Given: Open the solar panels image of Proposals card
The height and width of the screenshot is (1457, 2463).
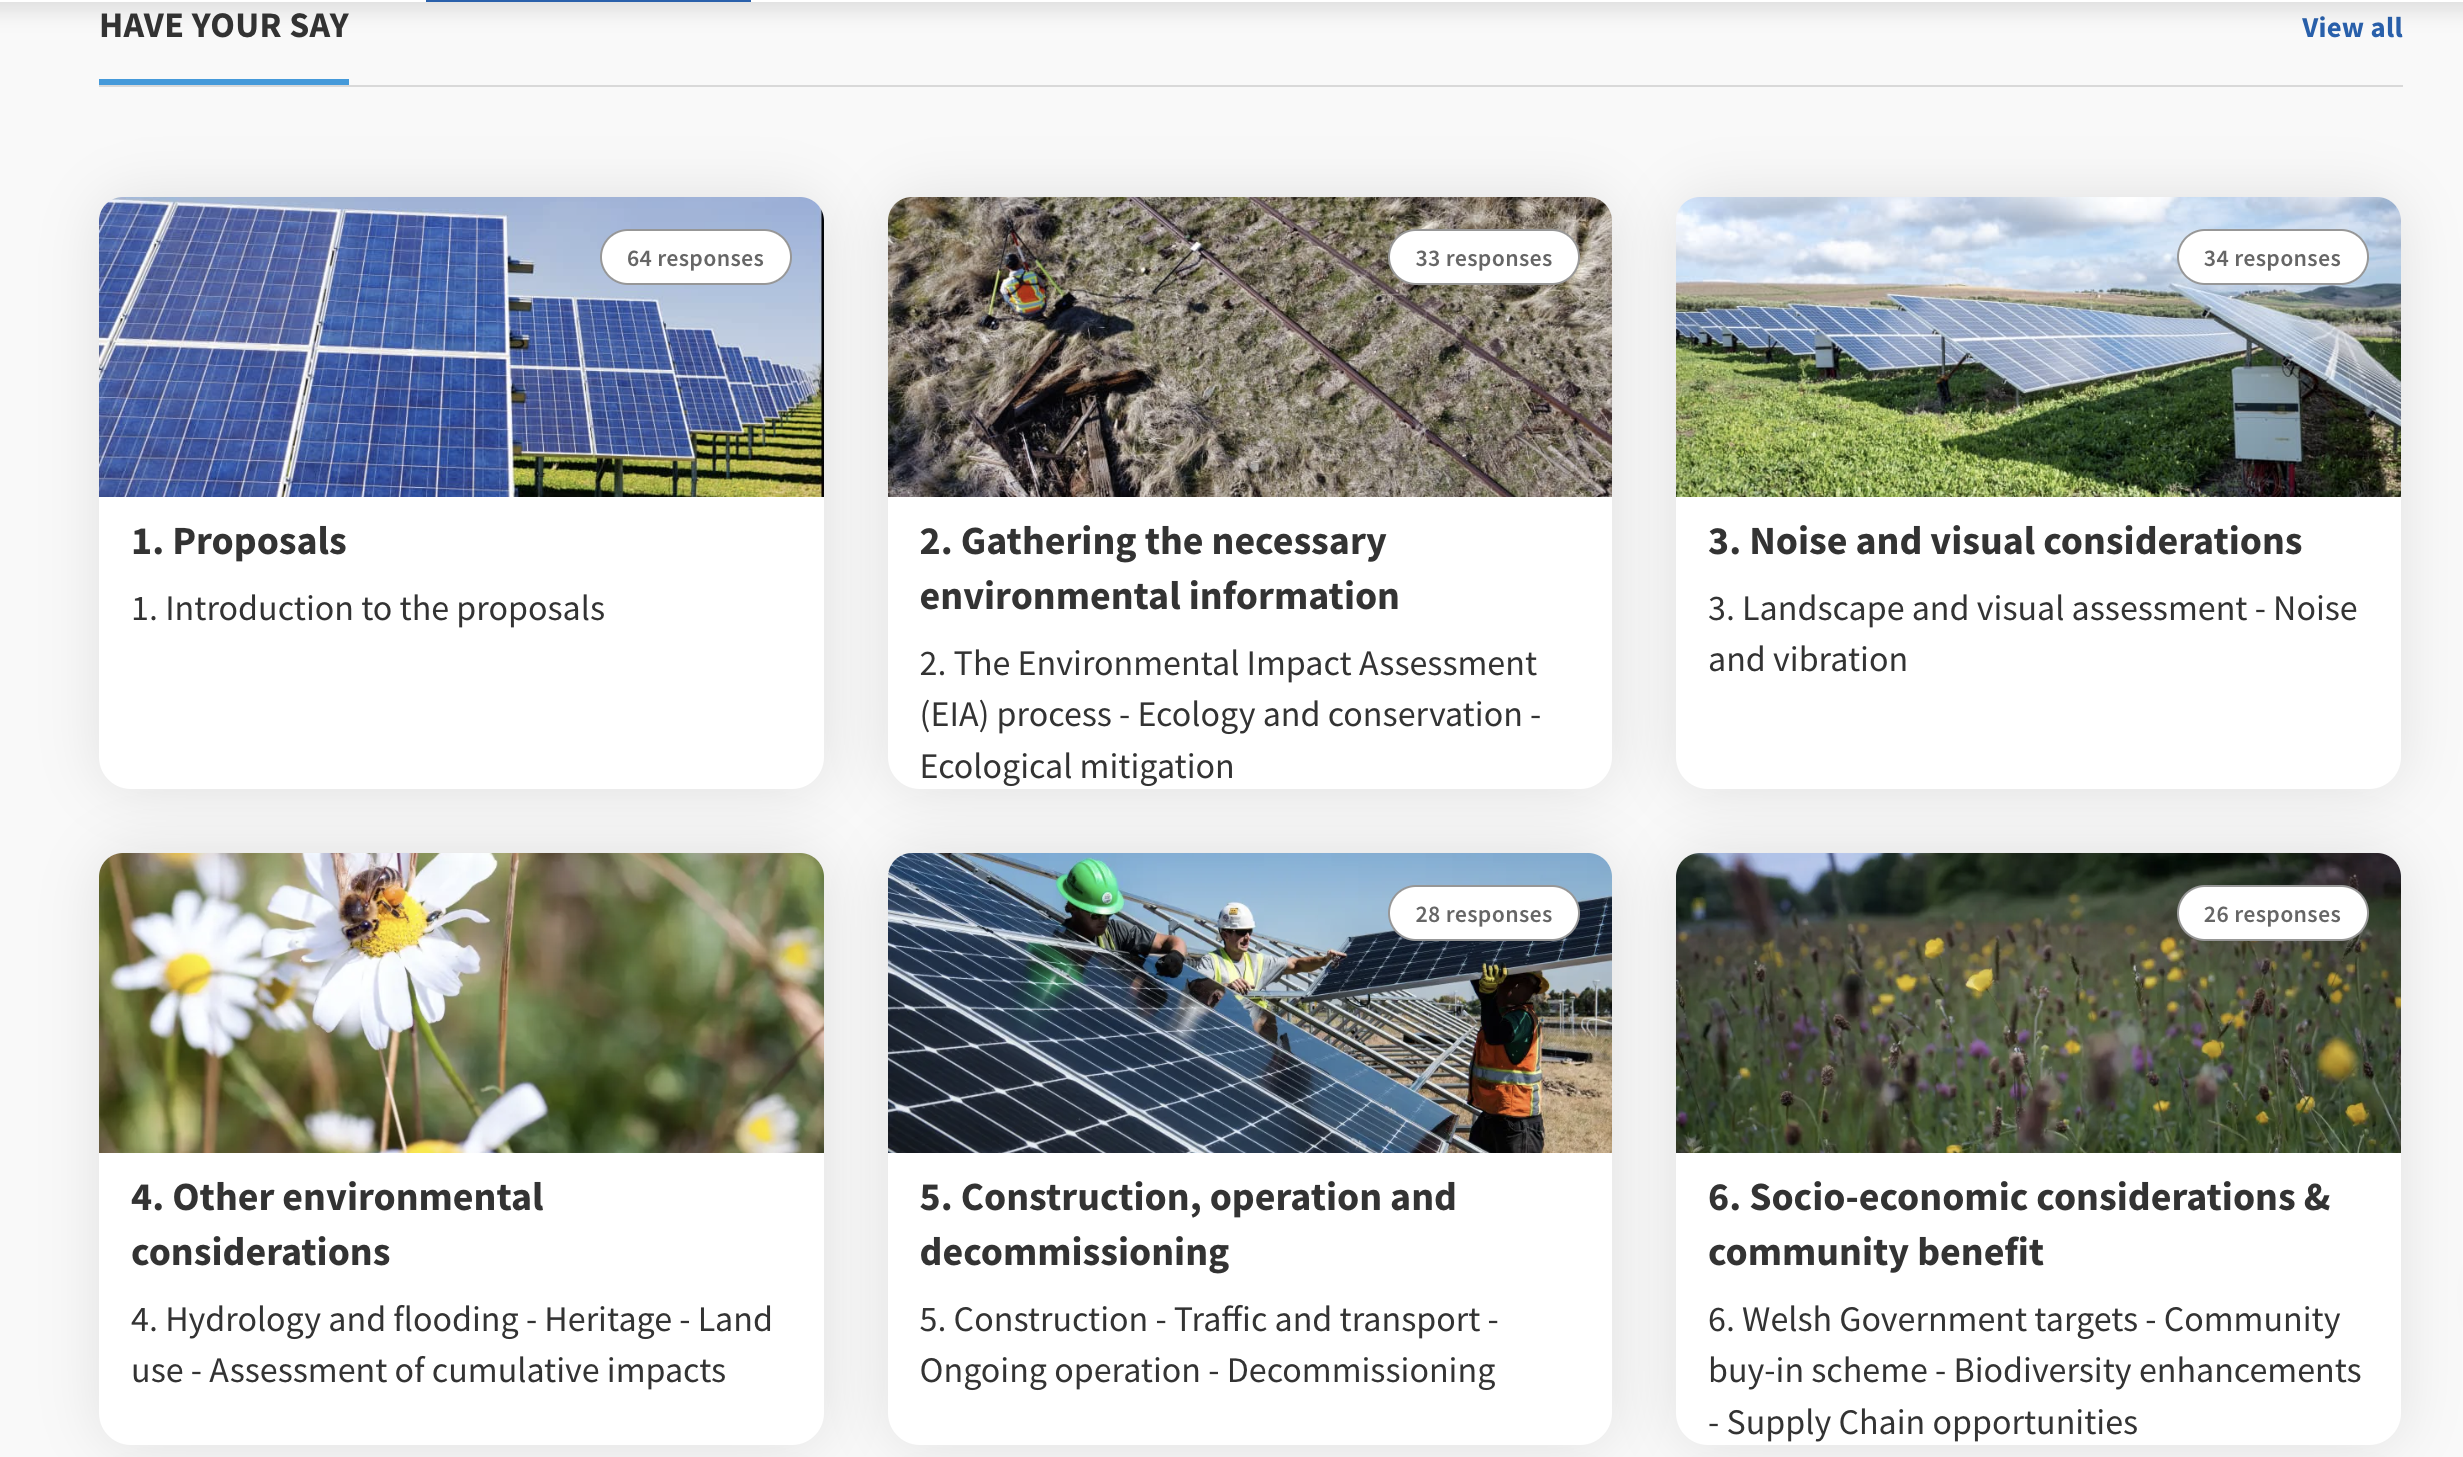Looking at the screenshot, I should [x=461, y=347].
